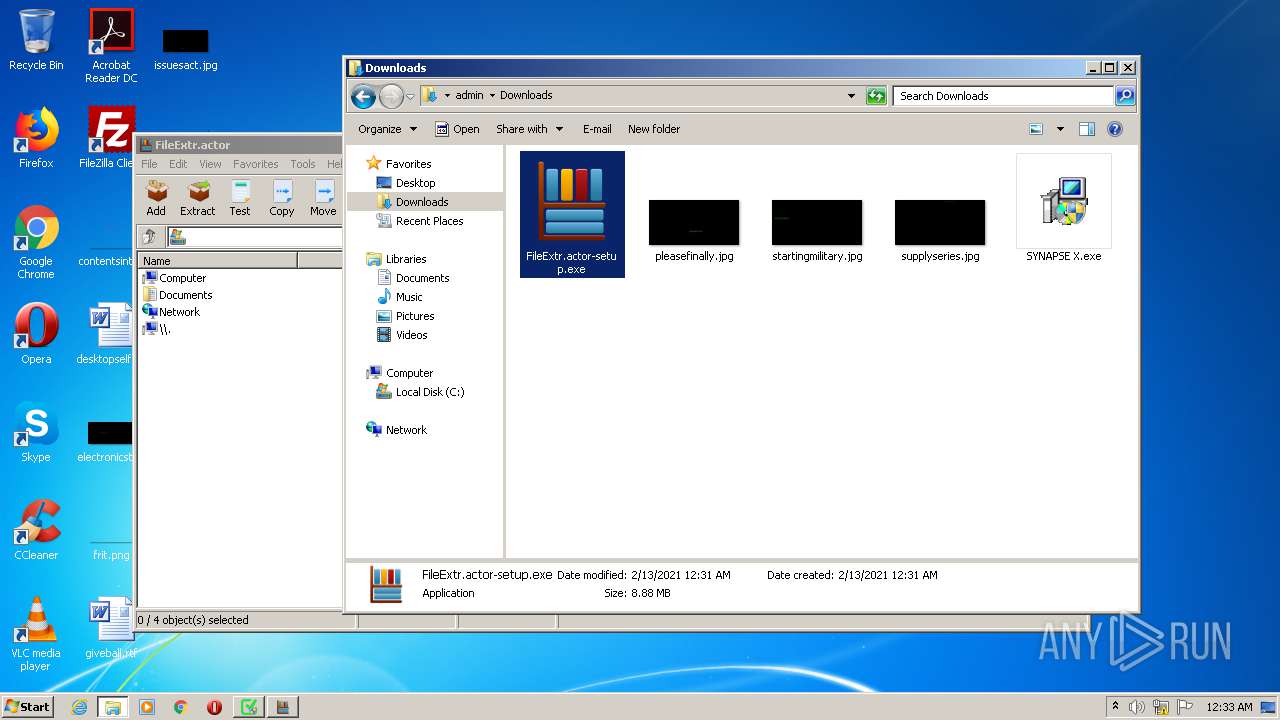Select the pleasefinally.jpg thumbnail
1280x720 pixels.
tap(694, 223)
